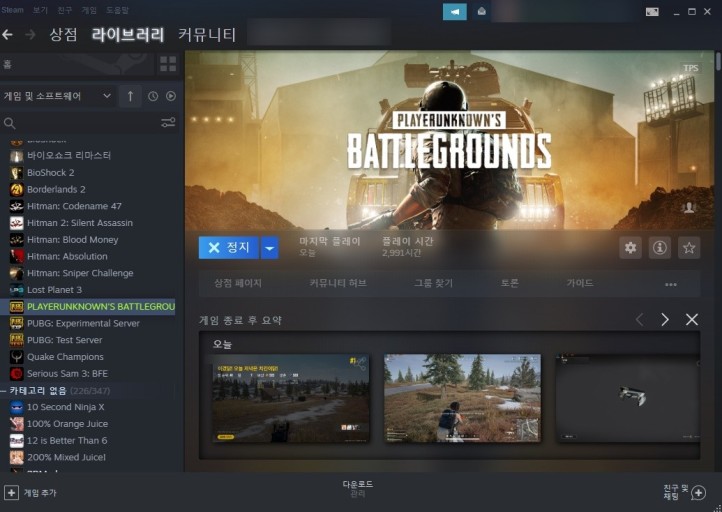
Task: Toggle library grid view icon
Action: pos(168,64)
